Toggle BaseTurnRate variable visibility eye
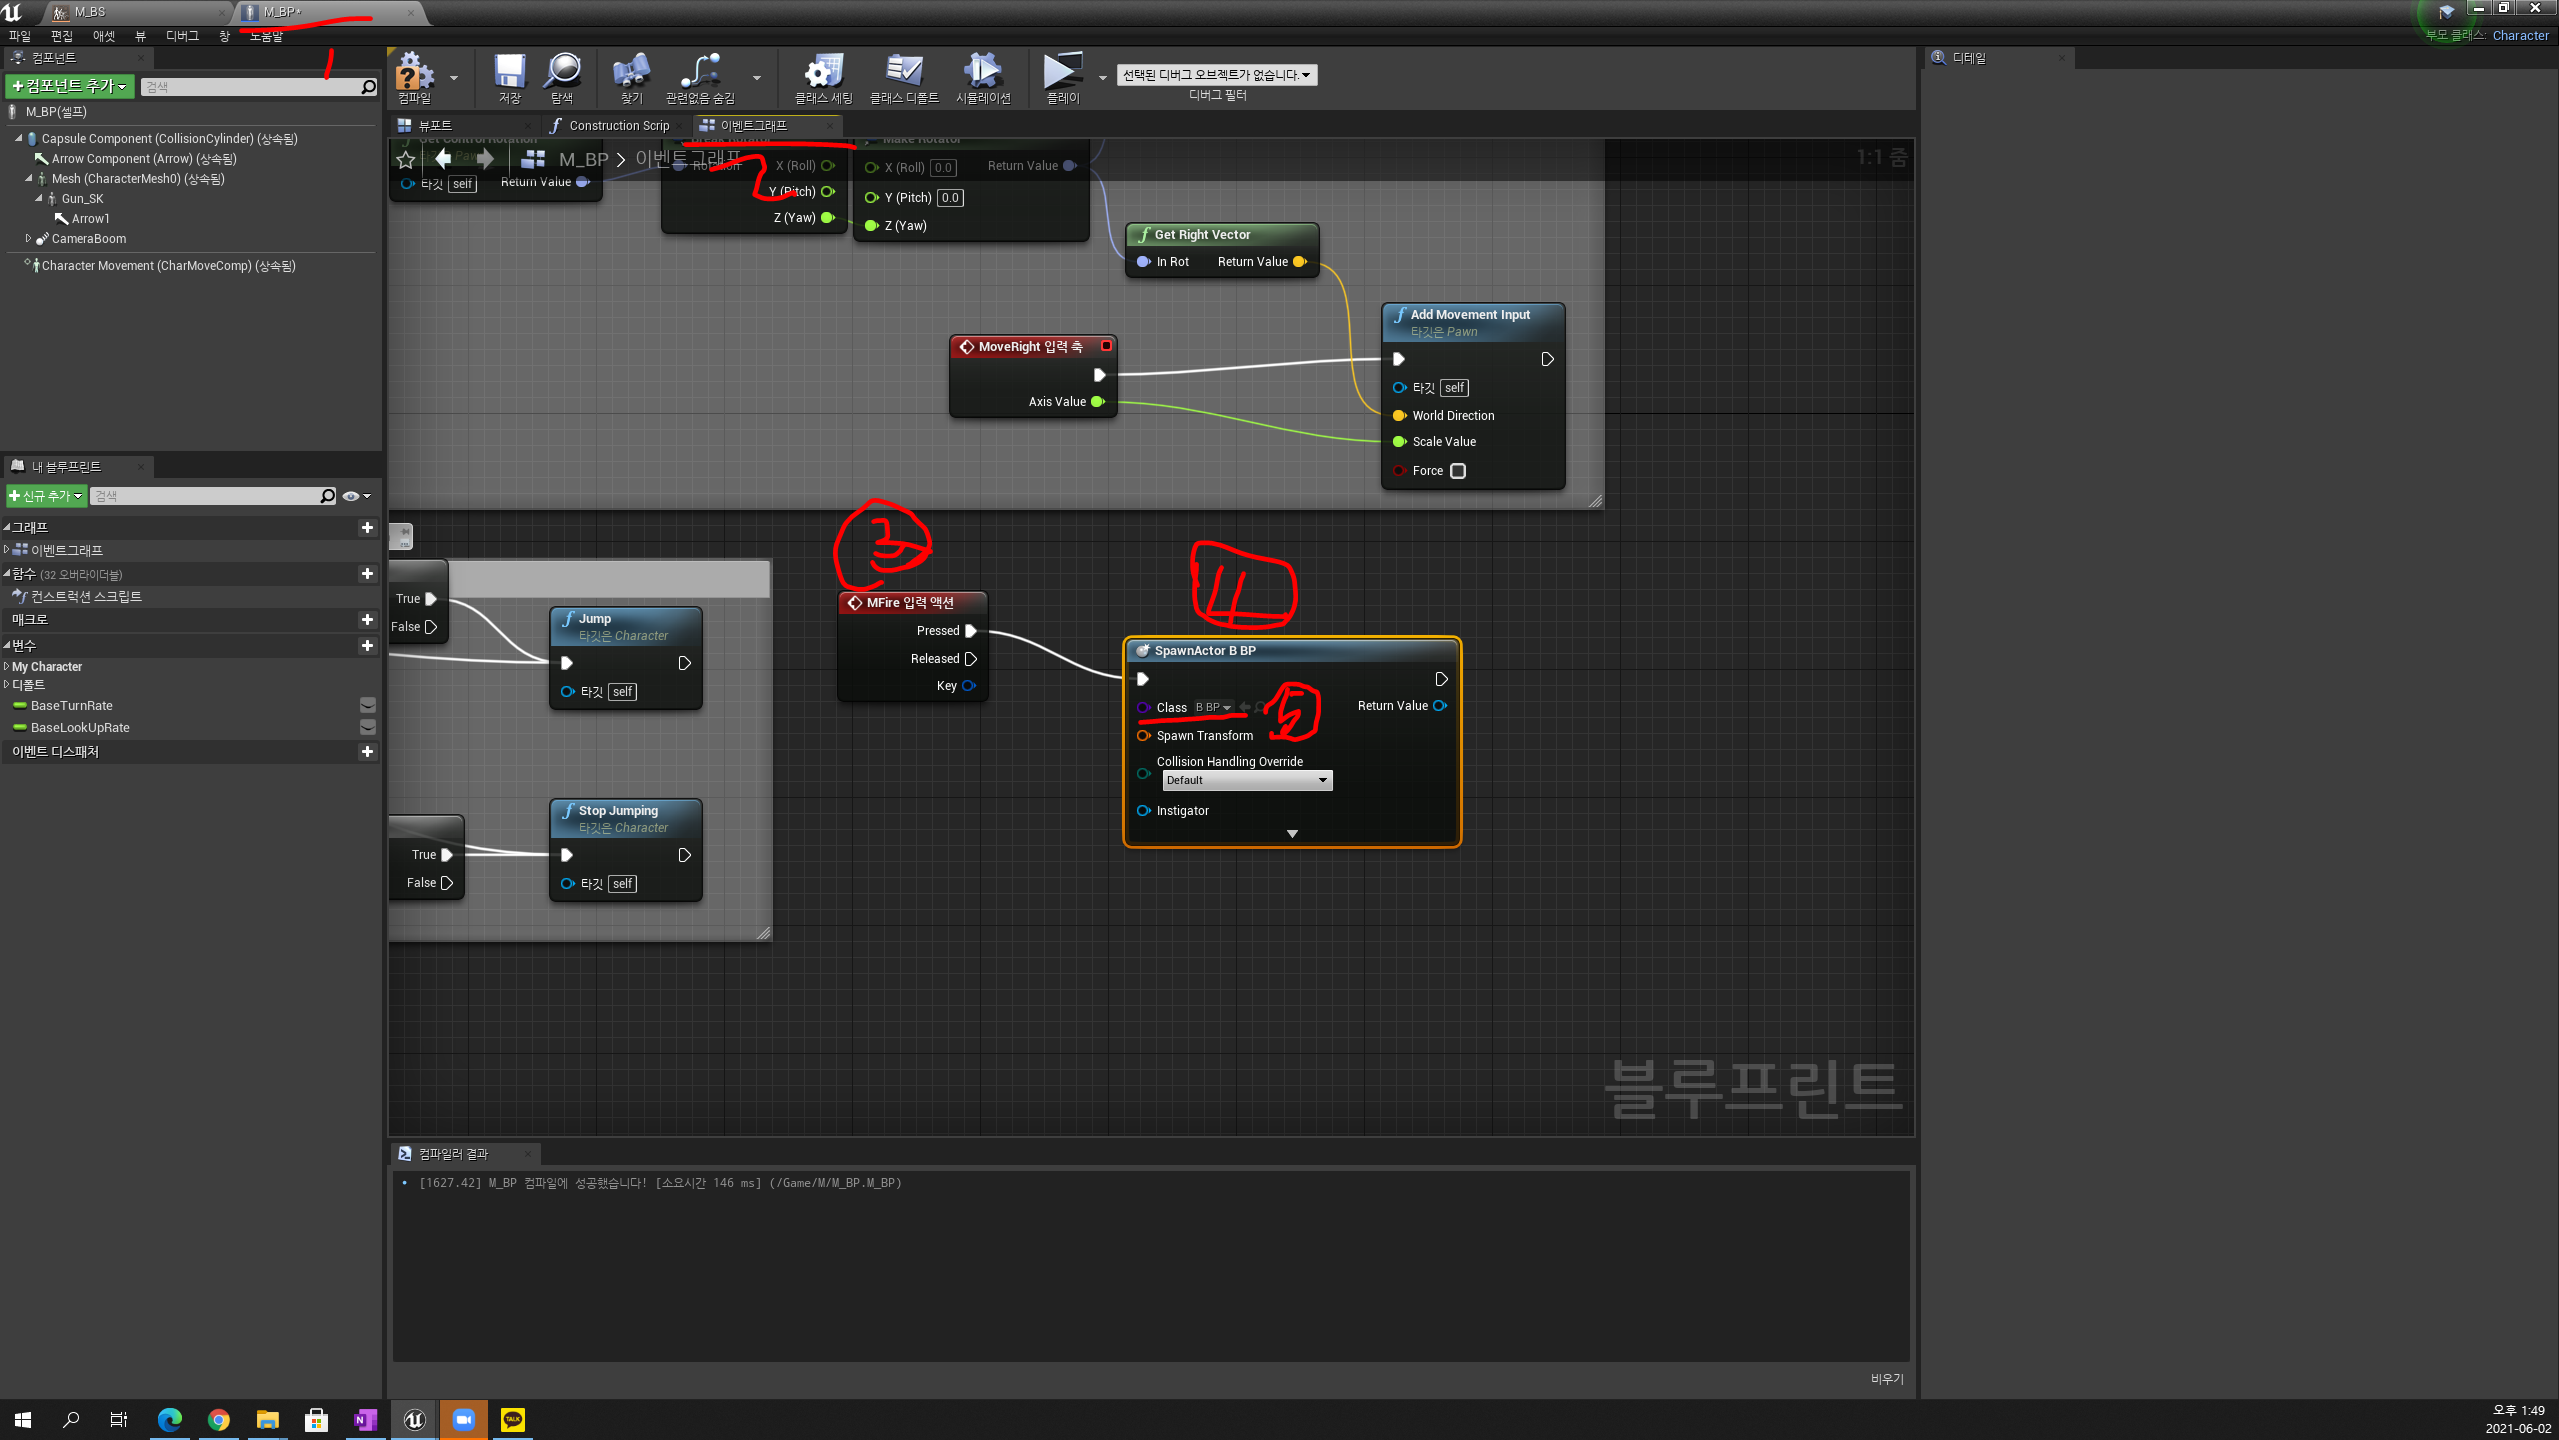The height and width of the screenshot is (1440, 2559). point(367,705)
